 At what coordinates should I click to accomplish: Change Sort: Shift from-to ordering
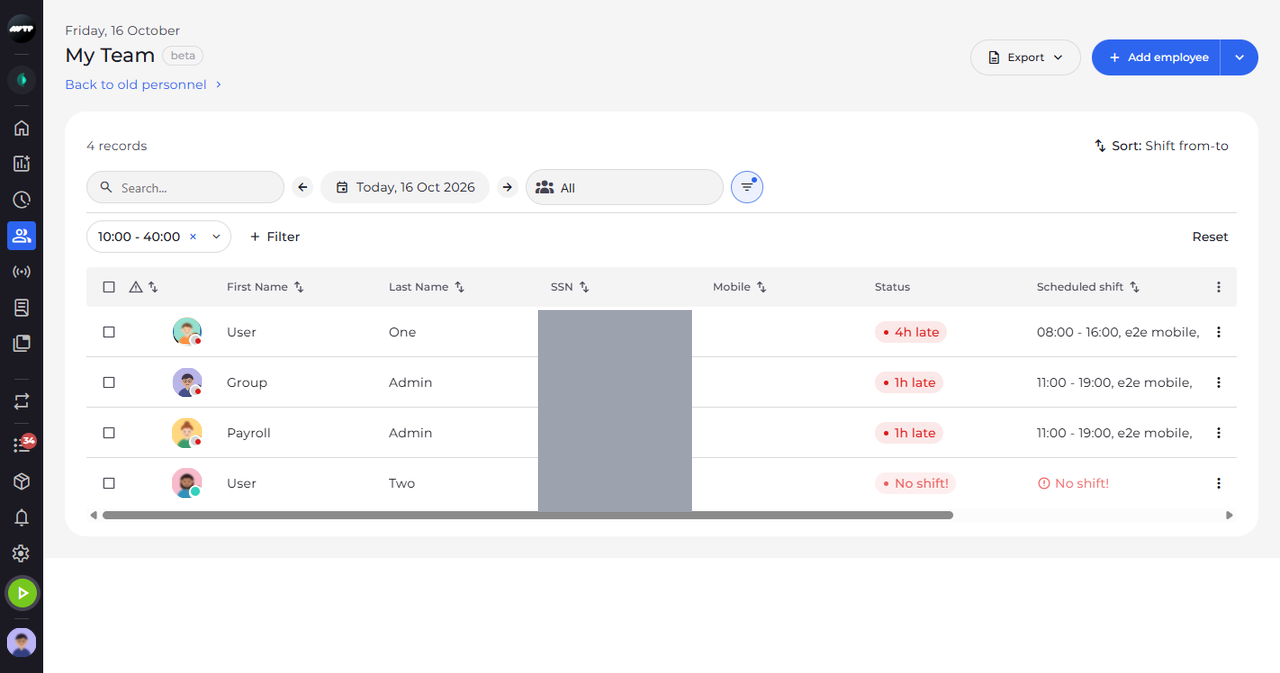pyautogui.click(x=1161, y=146)
